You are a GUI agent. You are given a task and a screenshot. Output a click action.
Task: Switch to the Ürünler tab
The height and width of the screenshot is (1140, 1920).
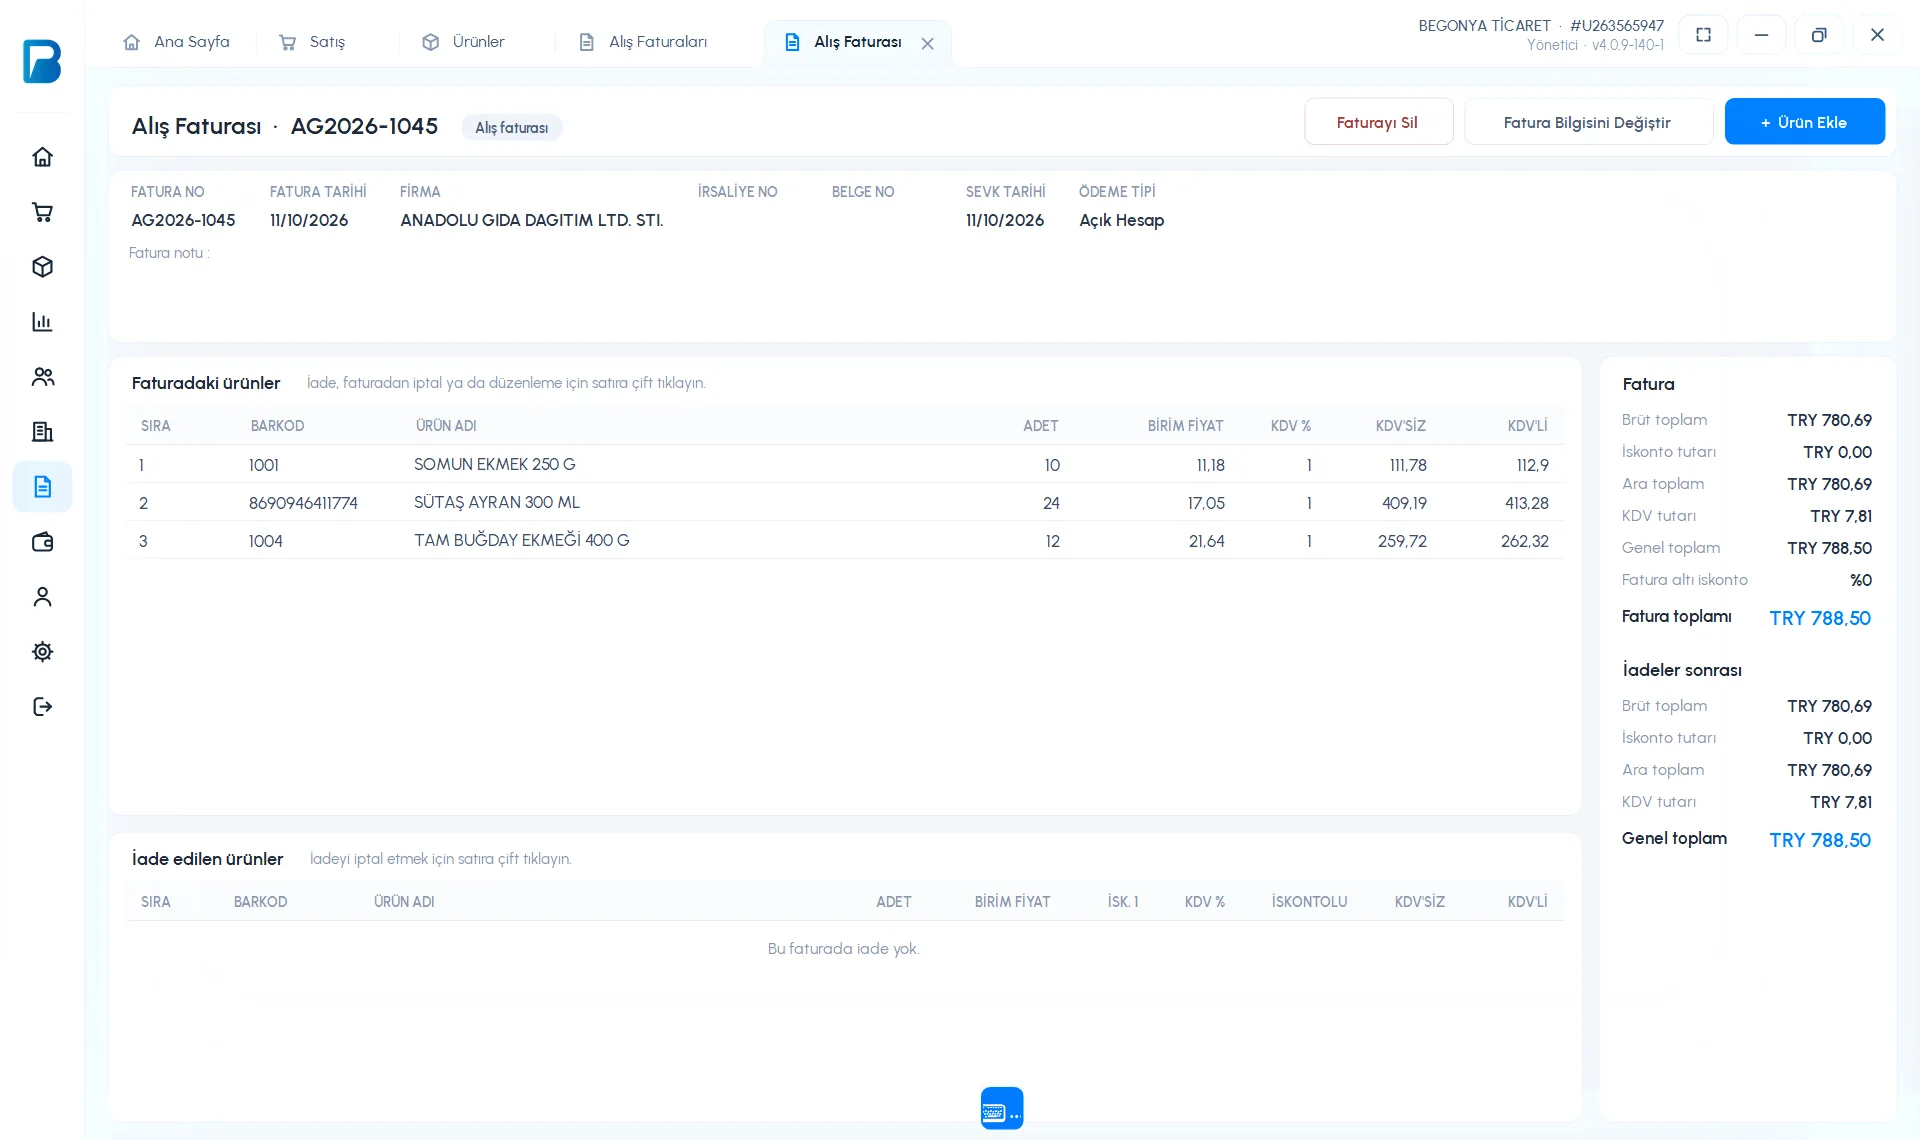464,42
